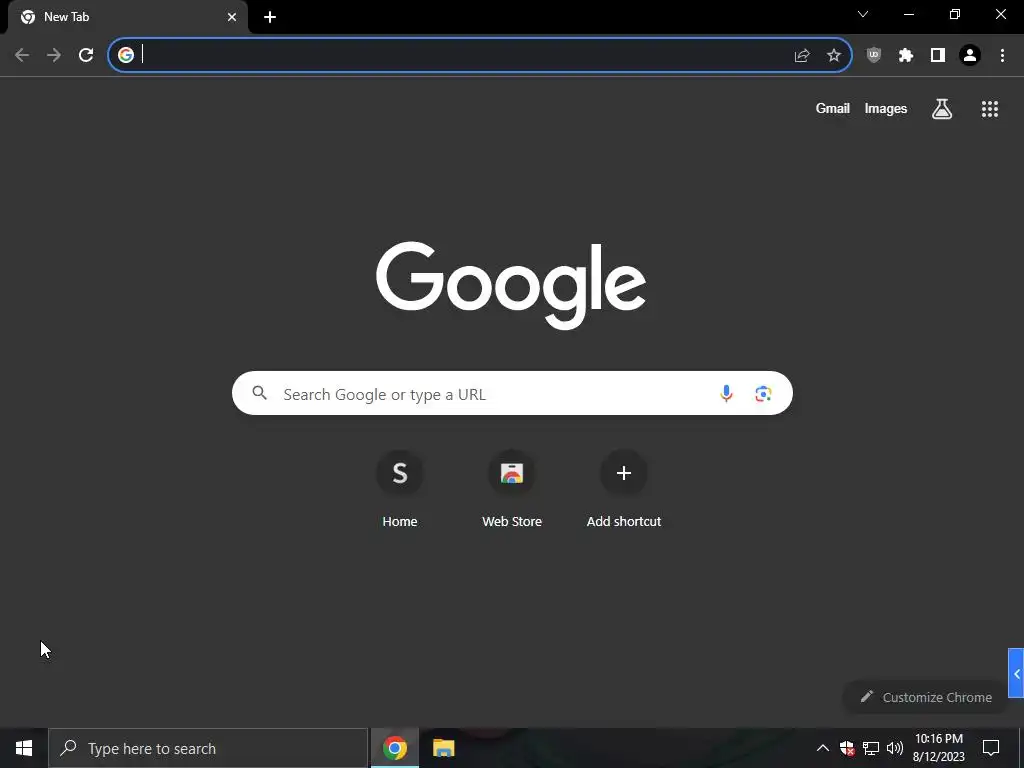Viewport: 1024px width, 768px height.
Task: Click the Google logo
Action: click(x=511, y=285)
